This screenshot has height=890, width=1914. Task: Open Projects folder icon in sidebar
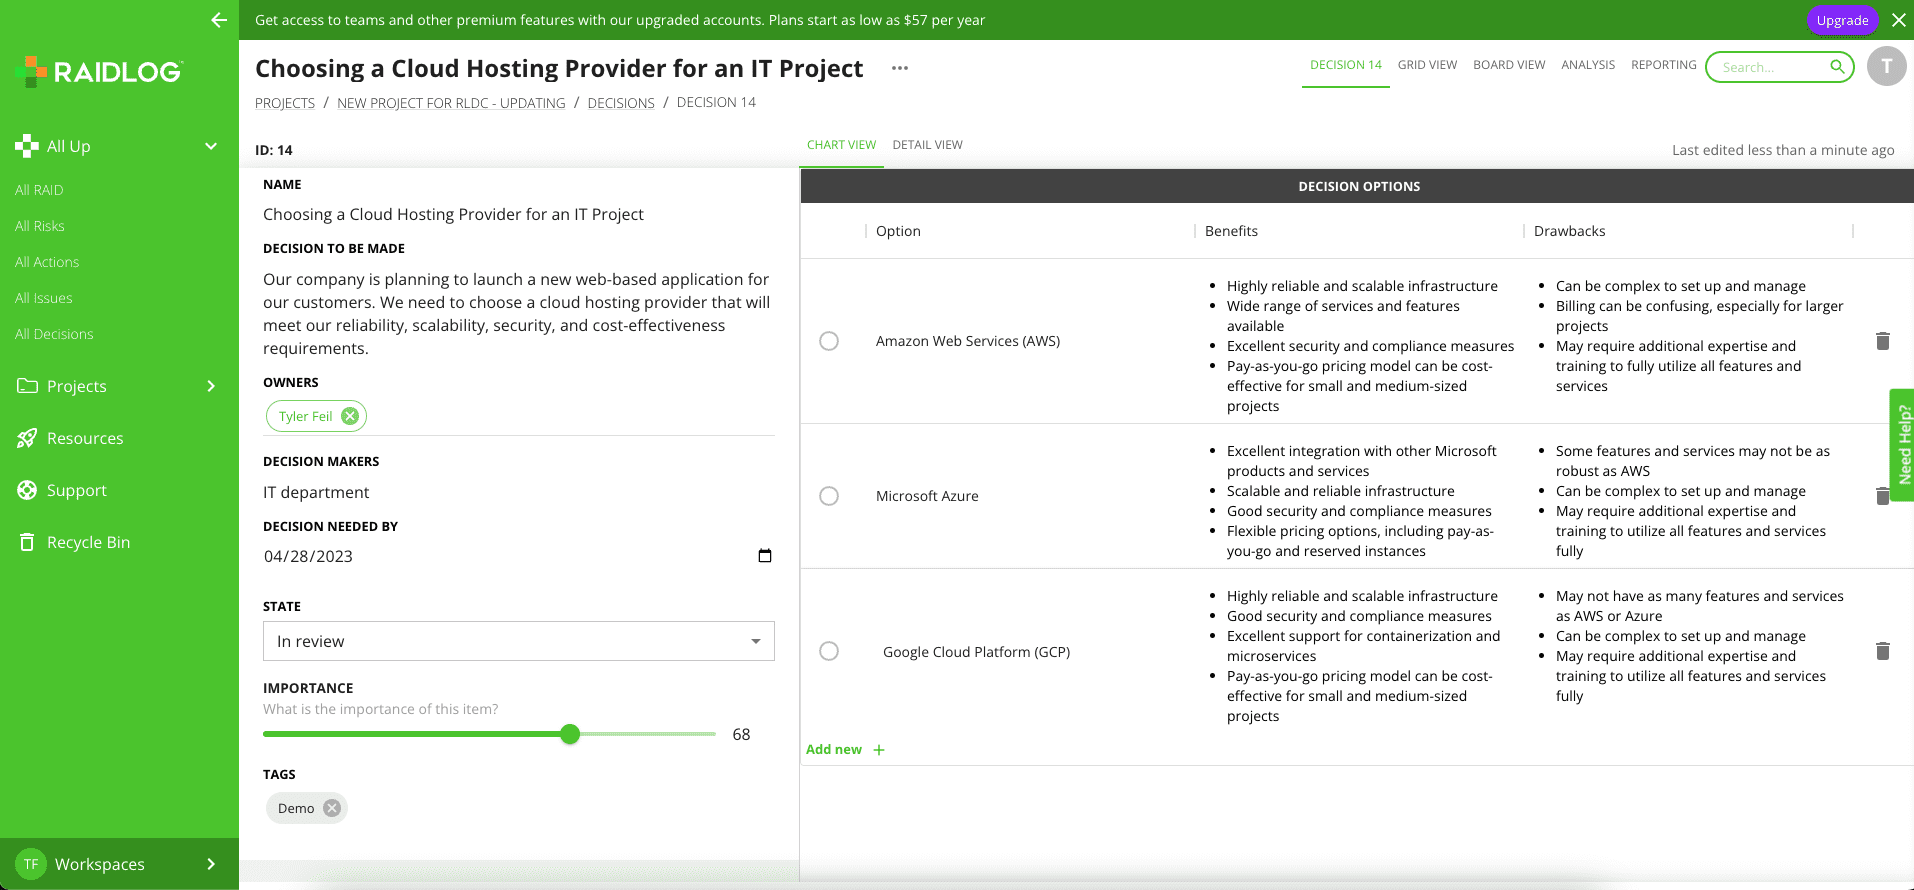[x=27, y=386]
